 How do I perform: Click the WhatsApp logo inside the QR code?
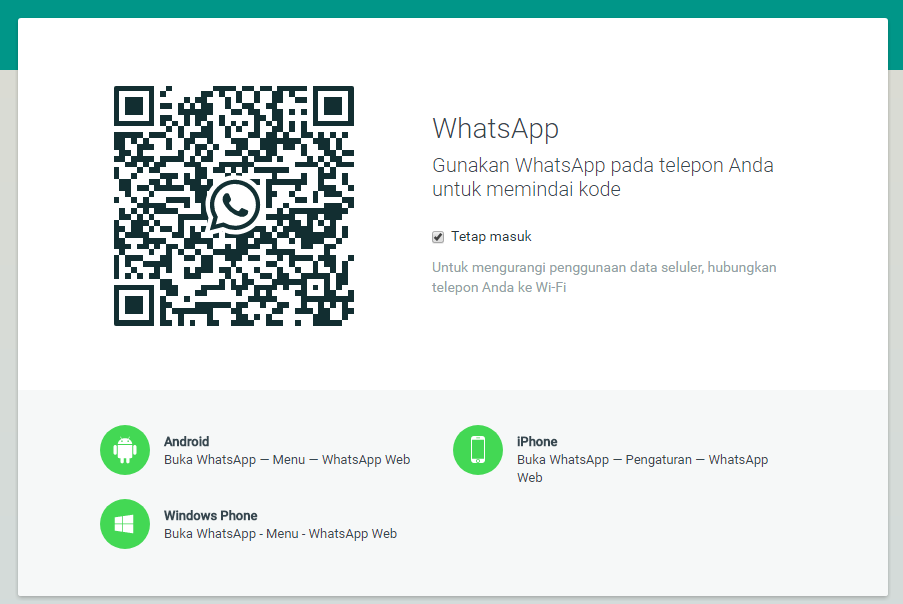point(234,206)
